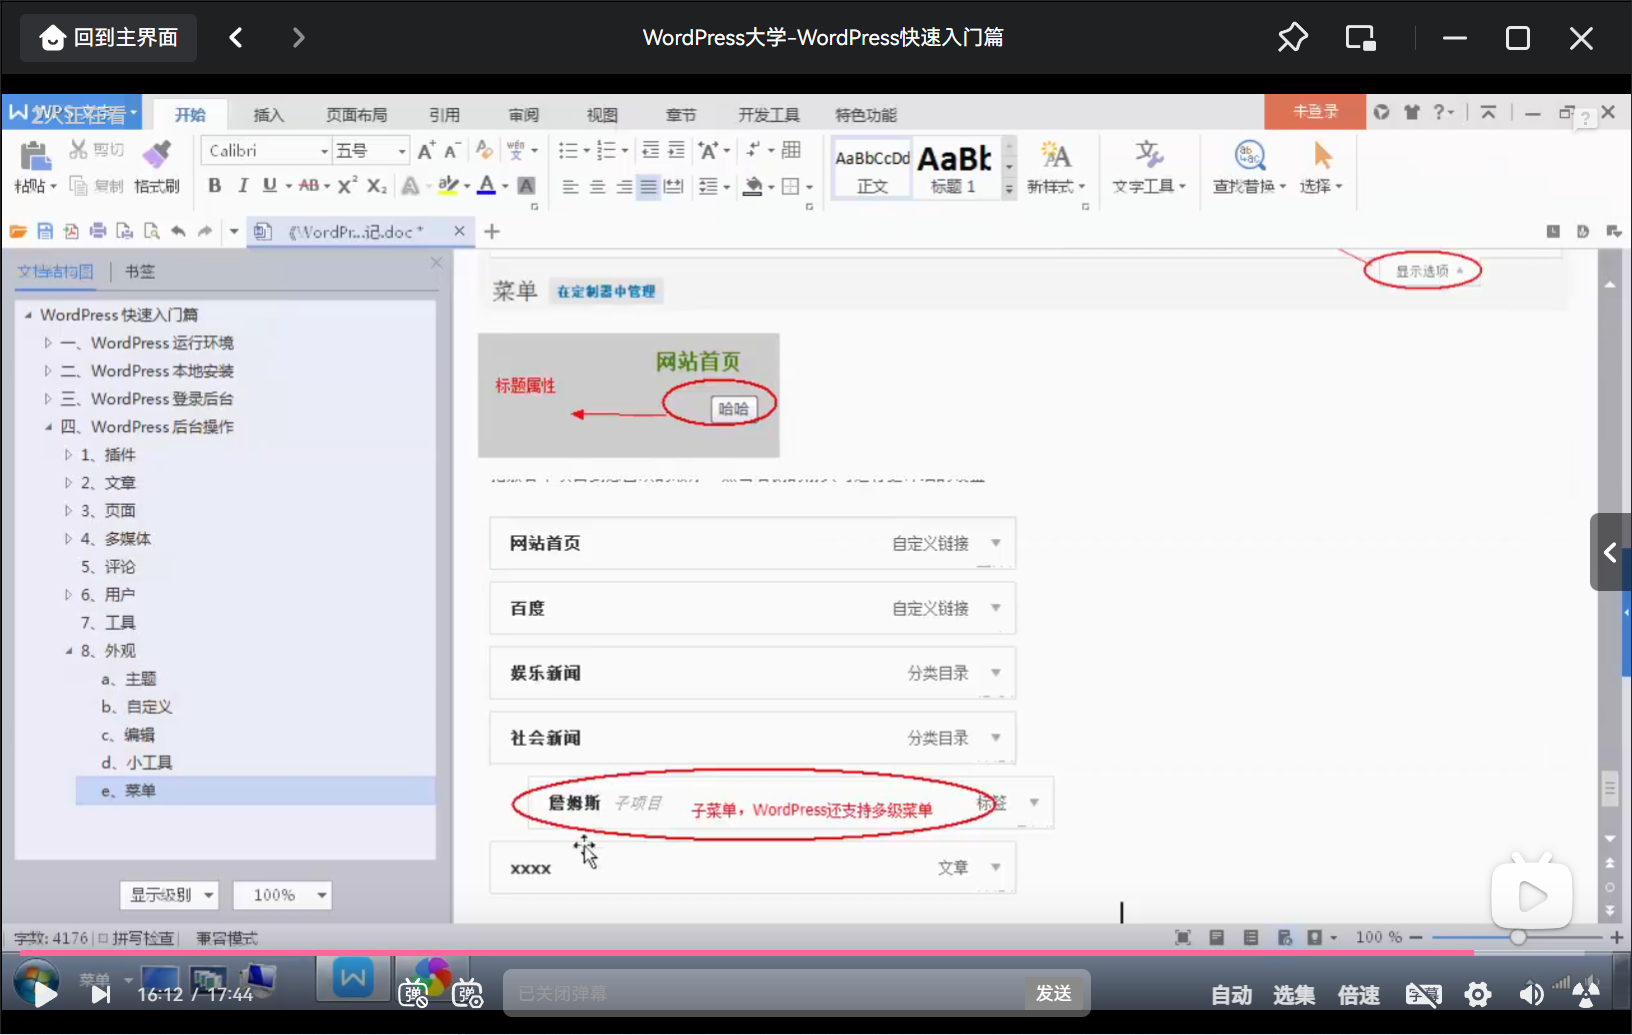
Task: Pin the video window on top
Action: (1292, 38)
